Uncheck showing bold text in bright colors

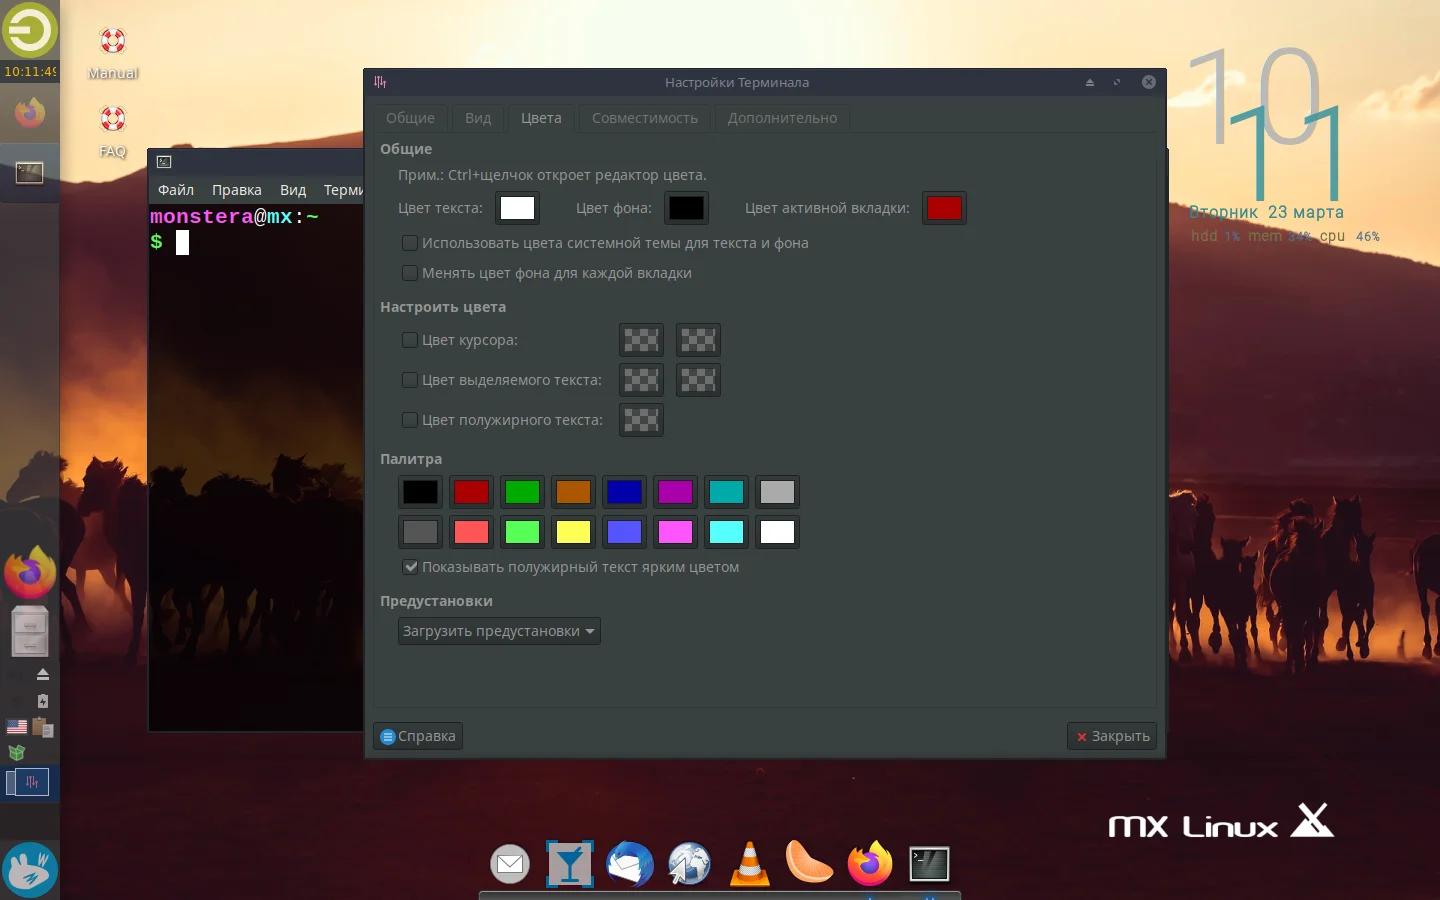click(x=410, y=567)
